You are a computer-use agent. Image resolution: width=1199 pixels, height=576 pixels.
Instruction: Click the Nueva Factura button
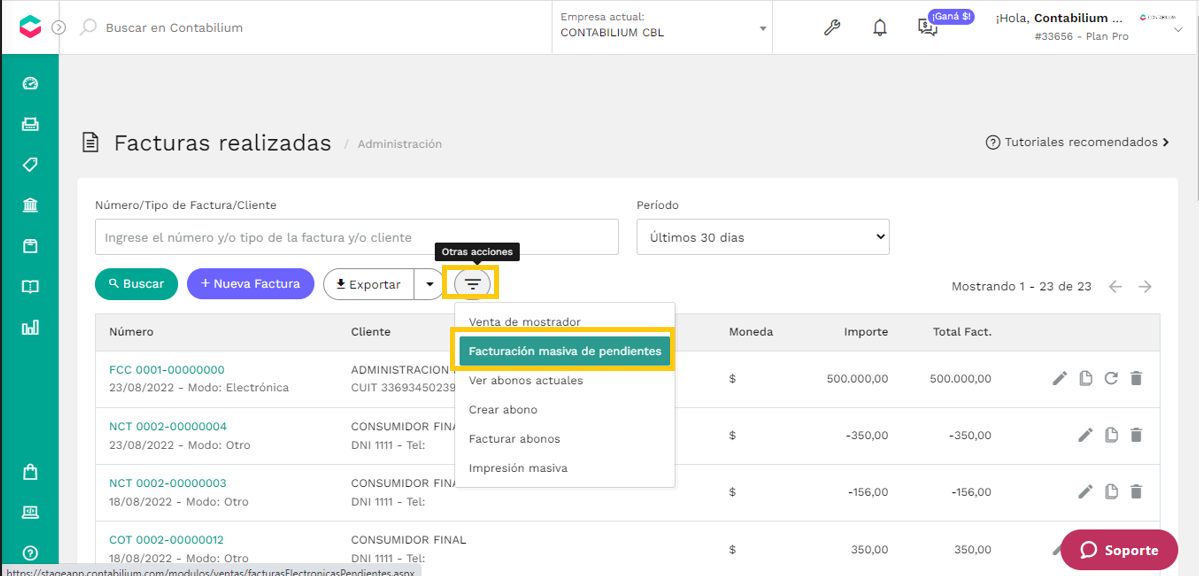[250, 284]
